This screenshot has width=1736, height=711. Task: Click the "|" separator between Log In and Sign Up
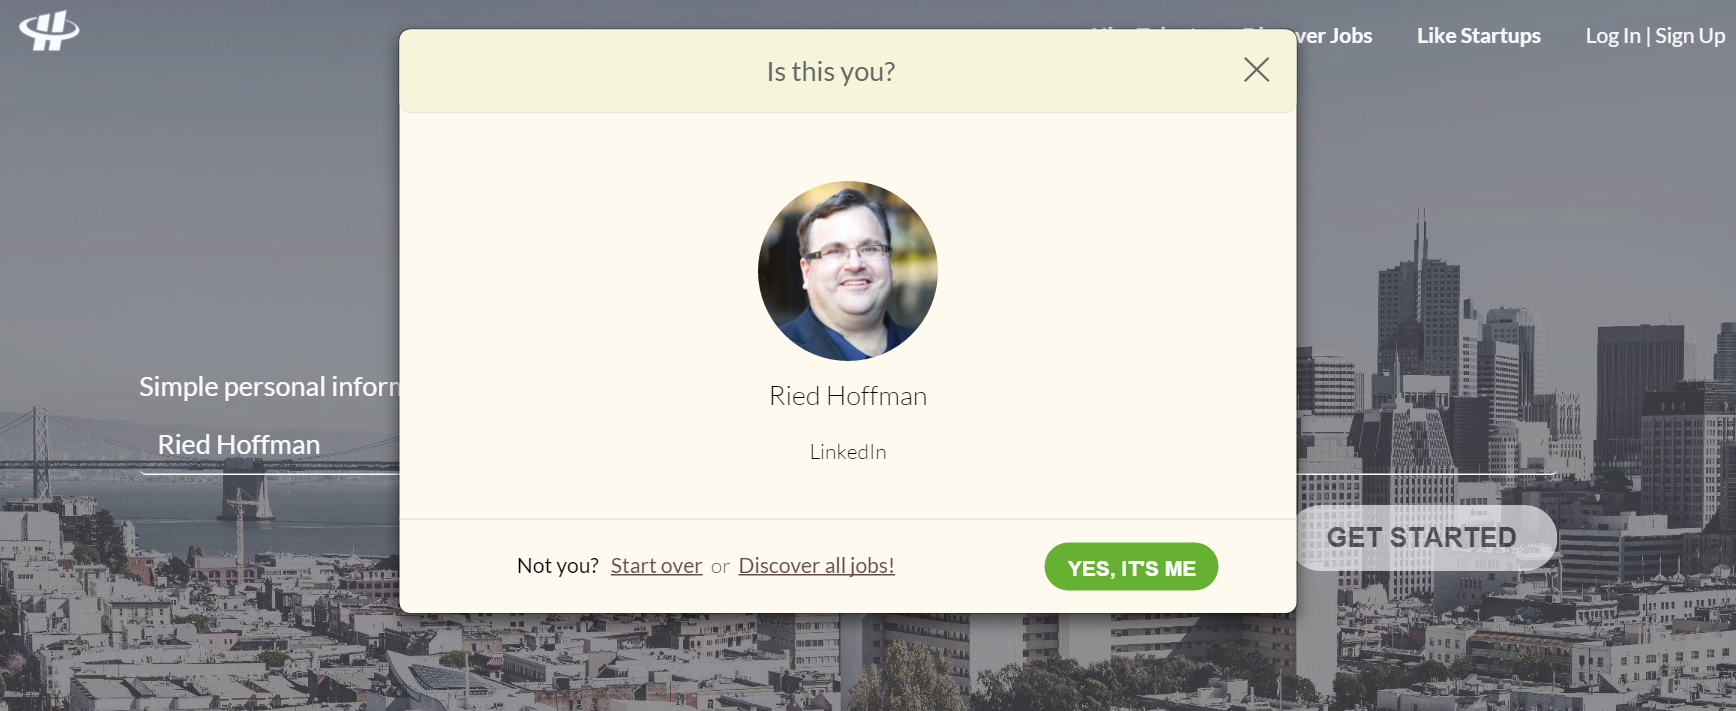[x=1648, y=36]
